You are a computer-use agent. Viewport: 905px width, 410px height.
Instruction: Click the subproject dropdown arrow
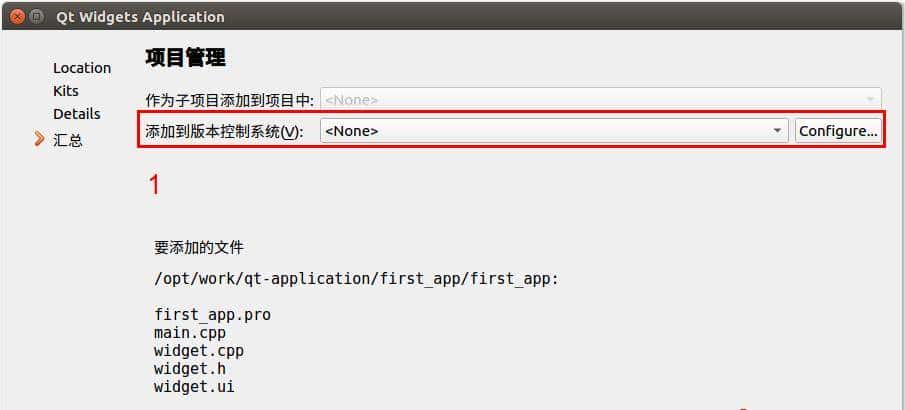click(869, 100)
